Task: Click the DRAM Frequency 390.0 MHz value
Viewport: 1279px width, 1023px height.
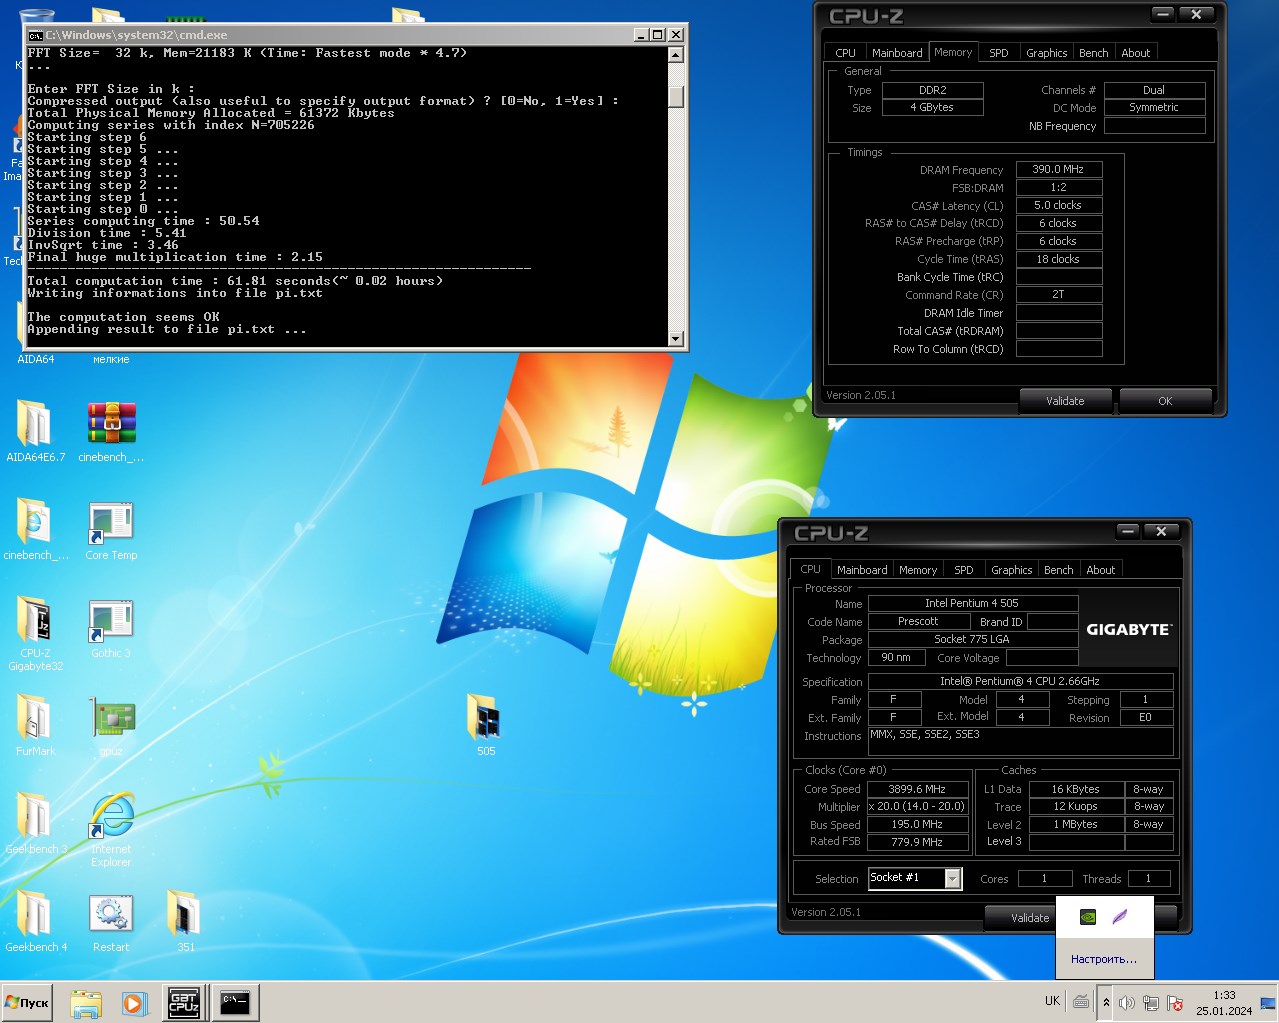Action: (x=1059, y=170)
